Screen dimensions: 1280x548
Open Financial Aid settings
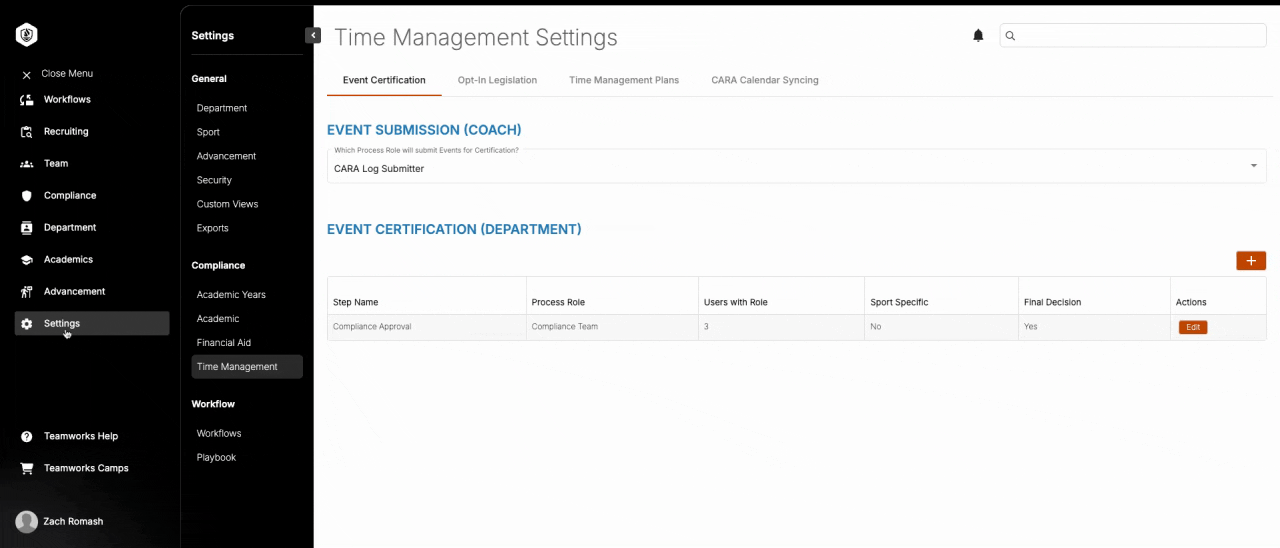224,343
